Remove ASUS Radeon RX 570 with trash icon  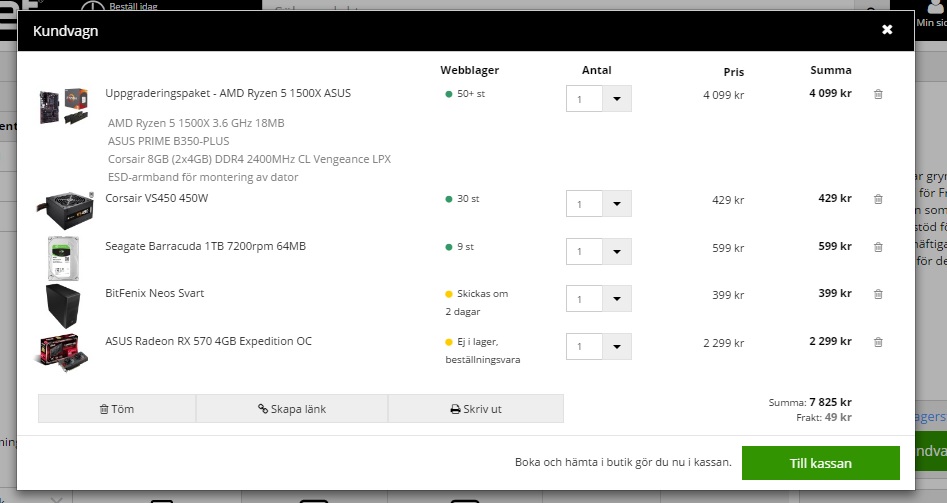point(878,342)
